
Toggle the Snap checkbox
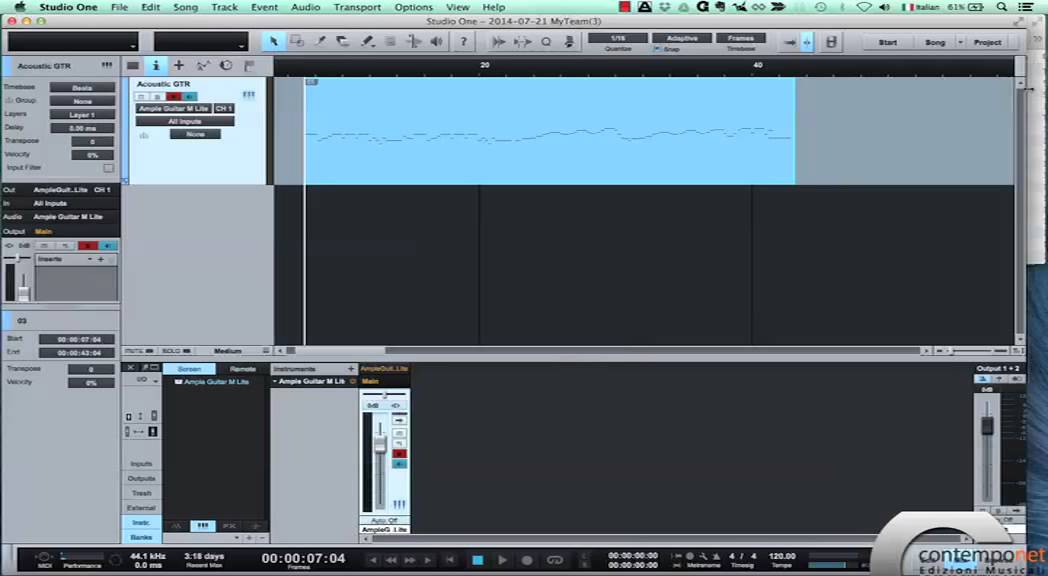(656, 49)
